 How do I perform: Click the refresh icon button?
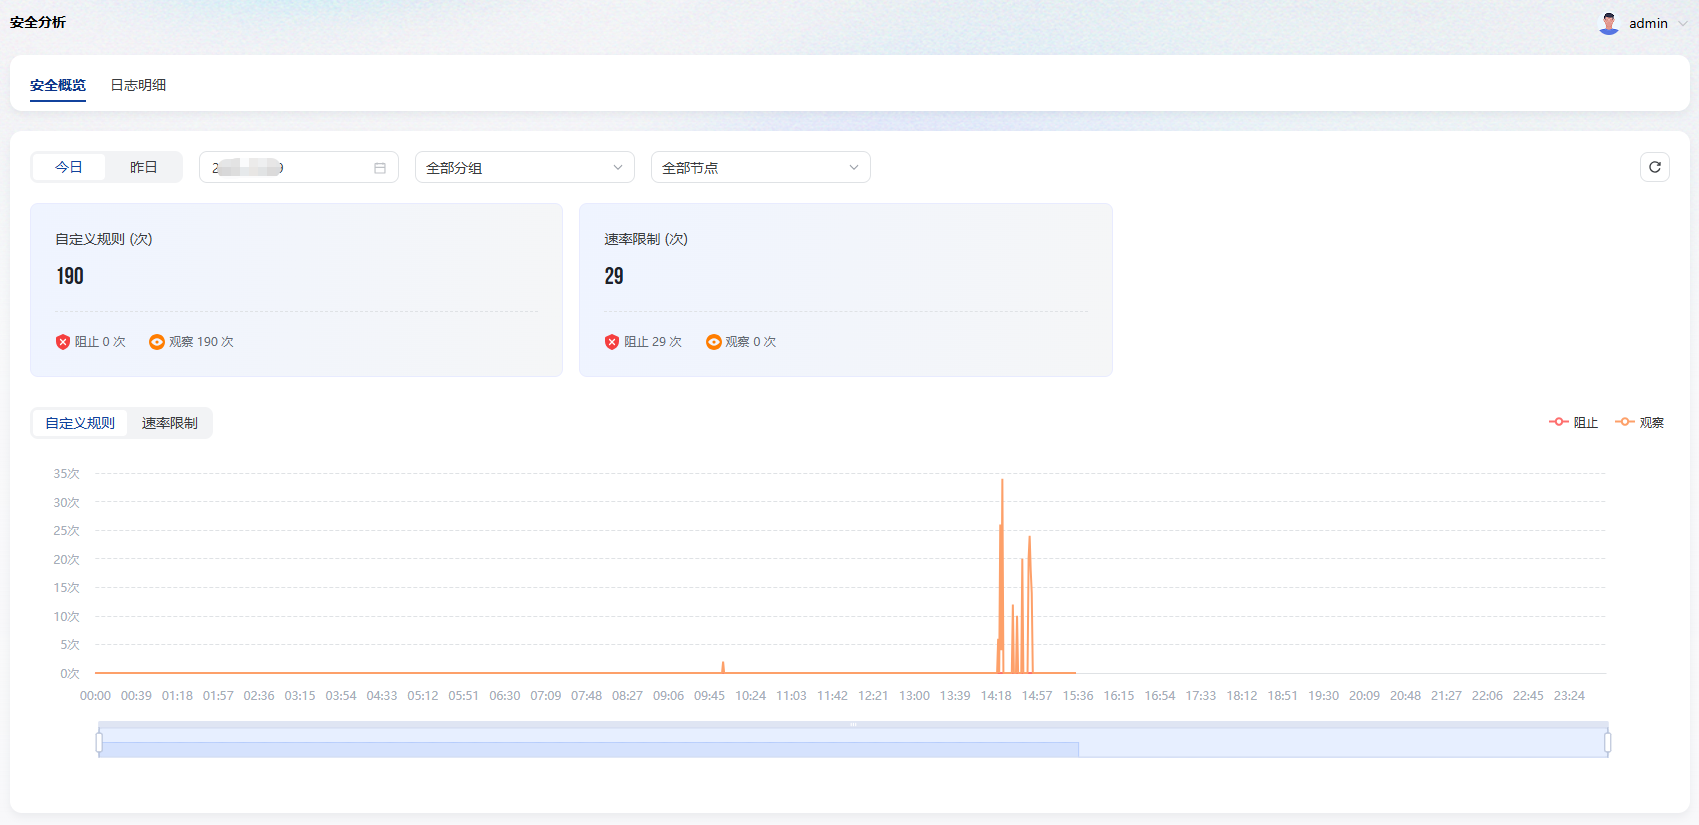(1654, 167)
